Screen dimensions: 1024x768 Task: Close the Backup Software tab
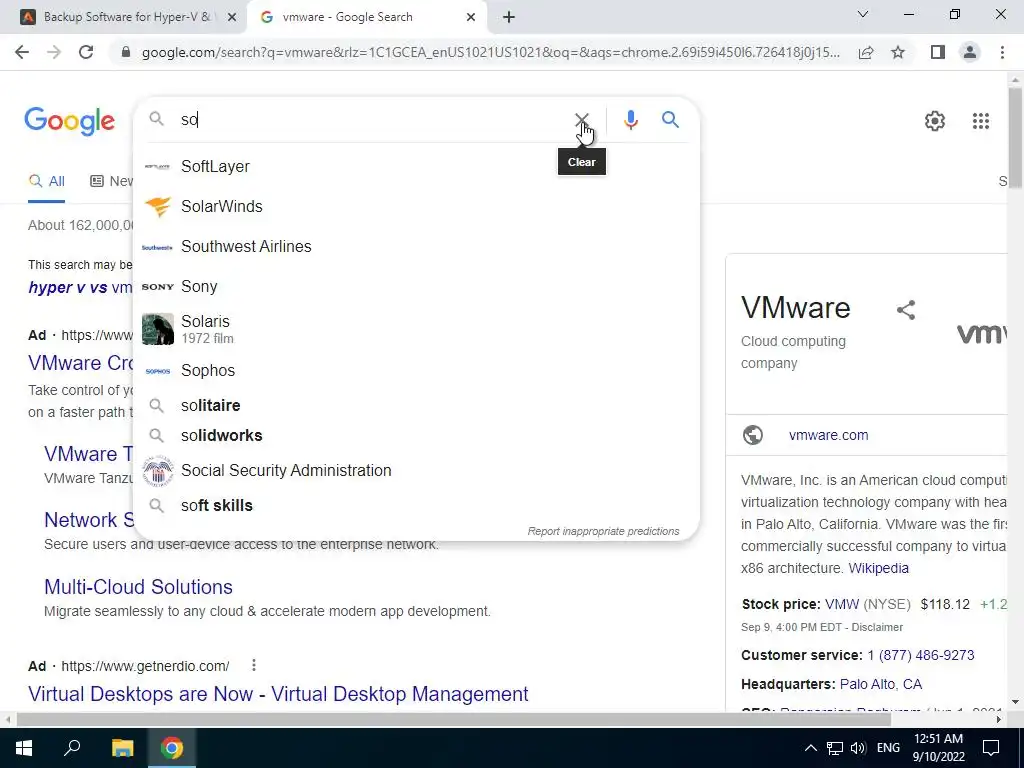tap(231, 17)
